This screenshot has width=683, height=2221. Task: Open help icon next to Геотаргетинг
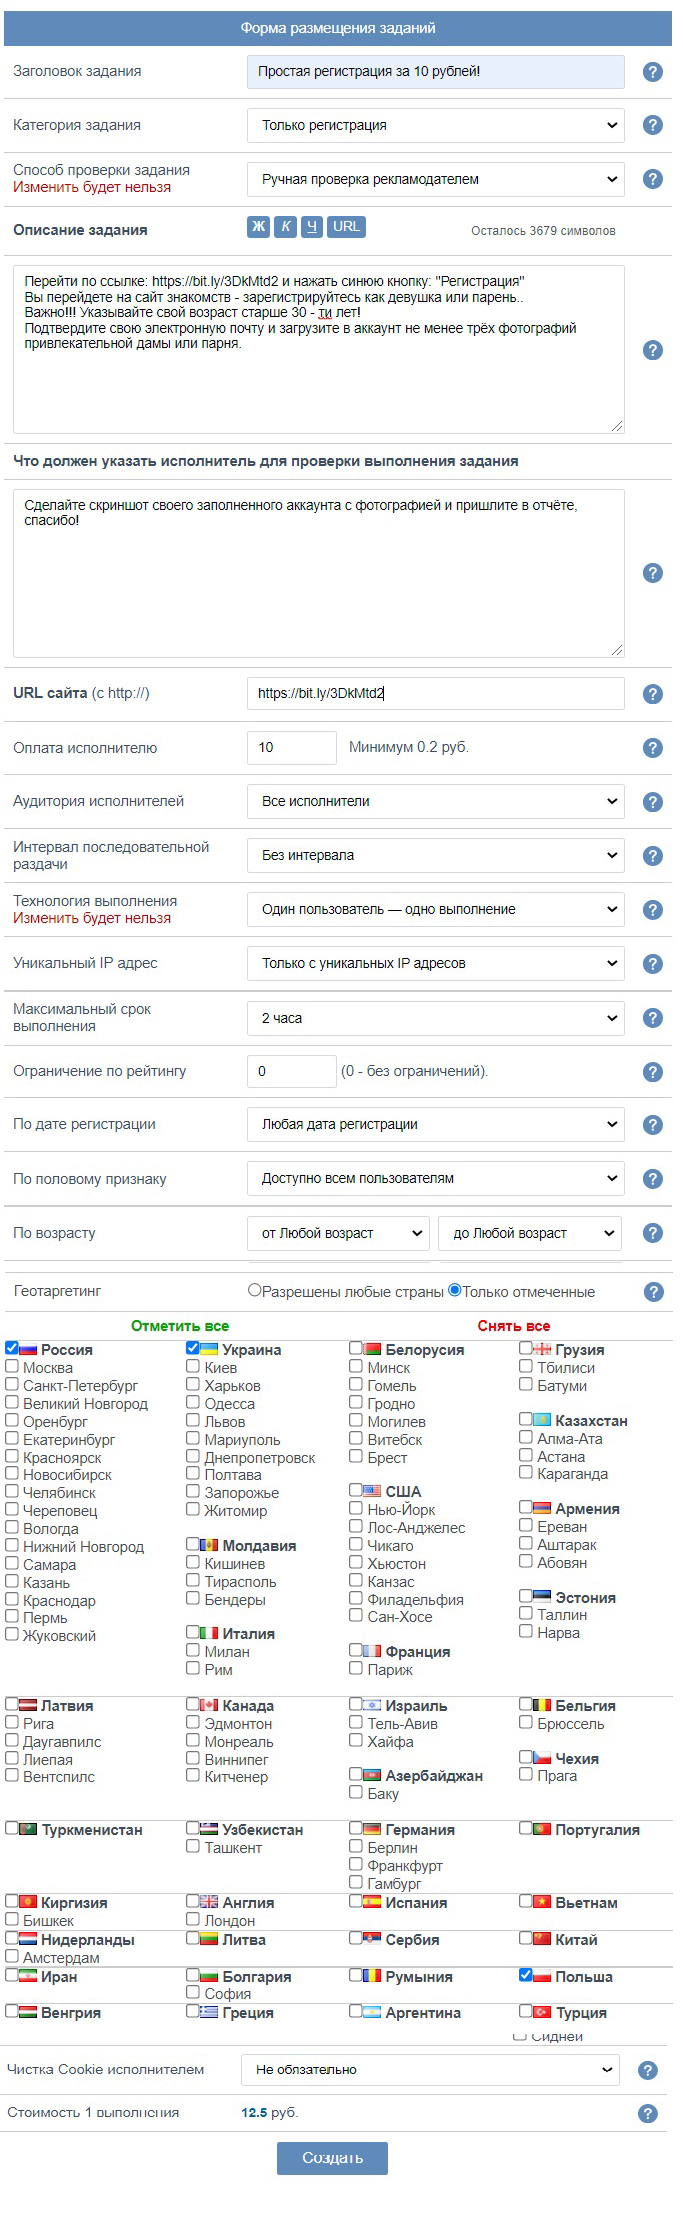click(x=654, y=1292)
